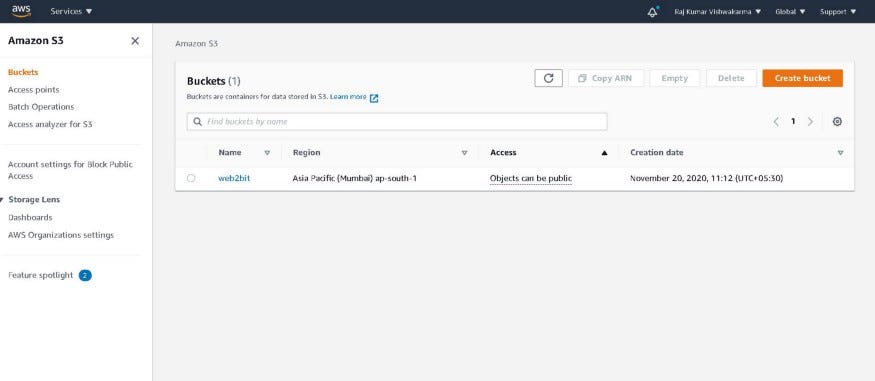Open the web2bit bucket link
Image resolution: width=875 pixels, height=381 pixels.
click(x=234, y=179)
